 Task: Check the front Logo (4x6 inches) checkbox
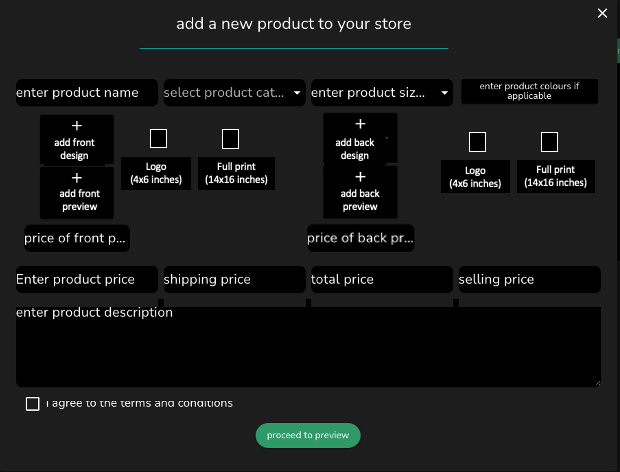(x=158, y=138)
